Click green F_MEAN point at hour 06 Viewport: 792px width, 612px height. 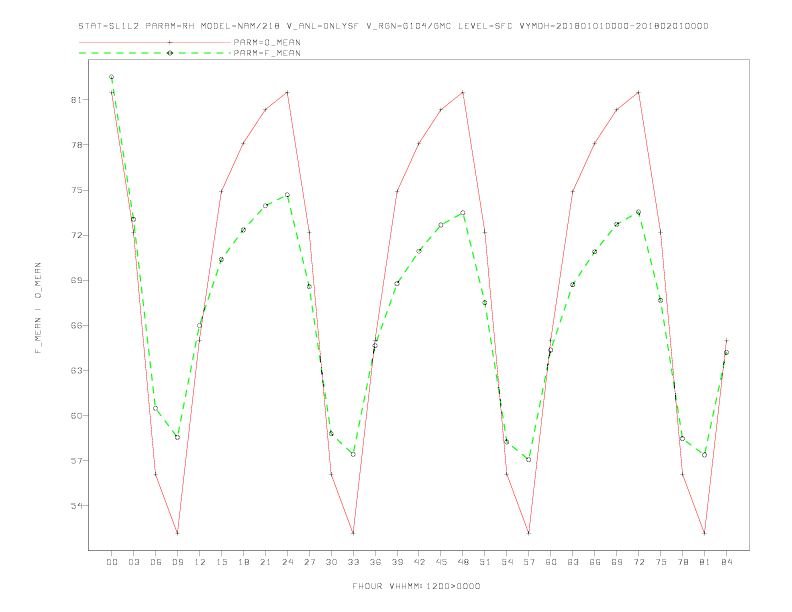pyautogui.click(x=156, y=409)
